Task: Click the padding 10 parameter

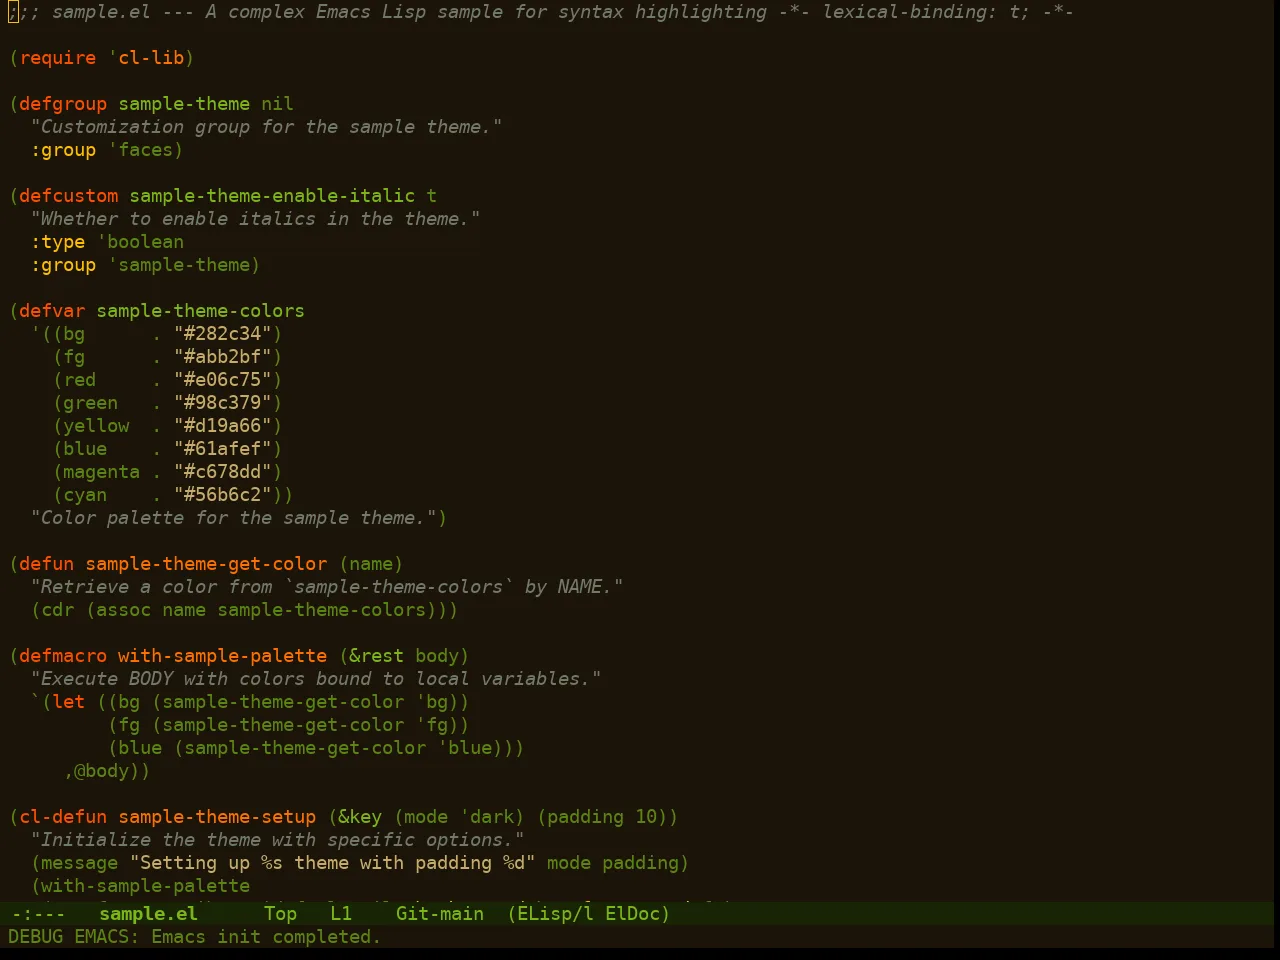Action: point(607,817)
